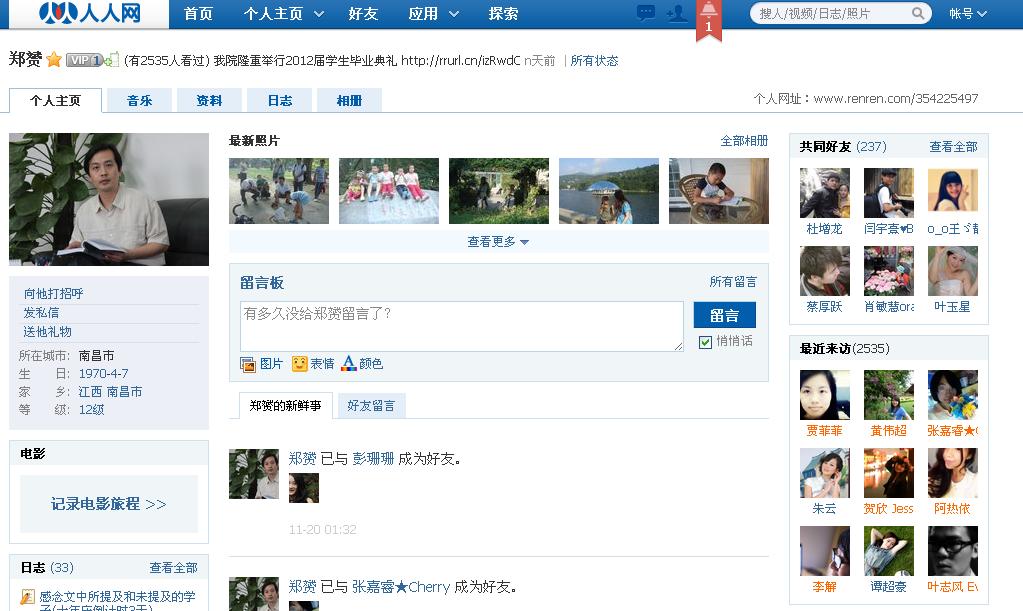Switch to the 好友留言 tab
The image size is (1023, 611).
pos(371,406)
